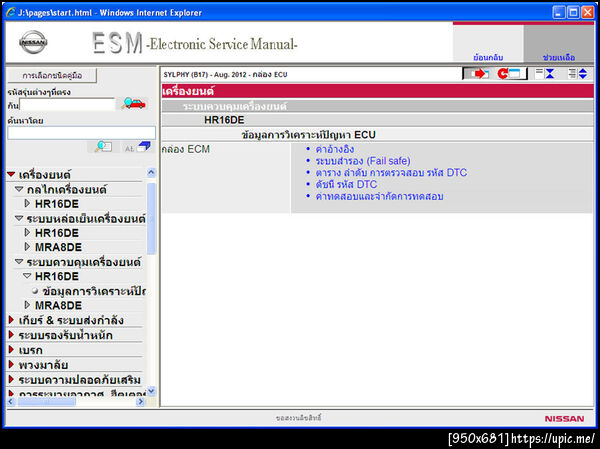Expand HR16DE under ระบบหล่อเย็นเครื่องยนต์
Viewport: 600px width, 449px height.
pyautogui.click(x=27, y=232)
